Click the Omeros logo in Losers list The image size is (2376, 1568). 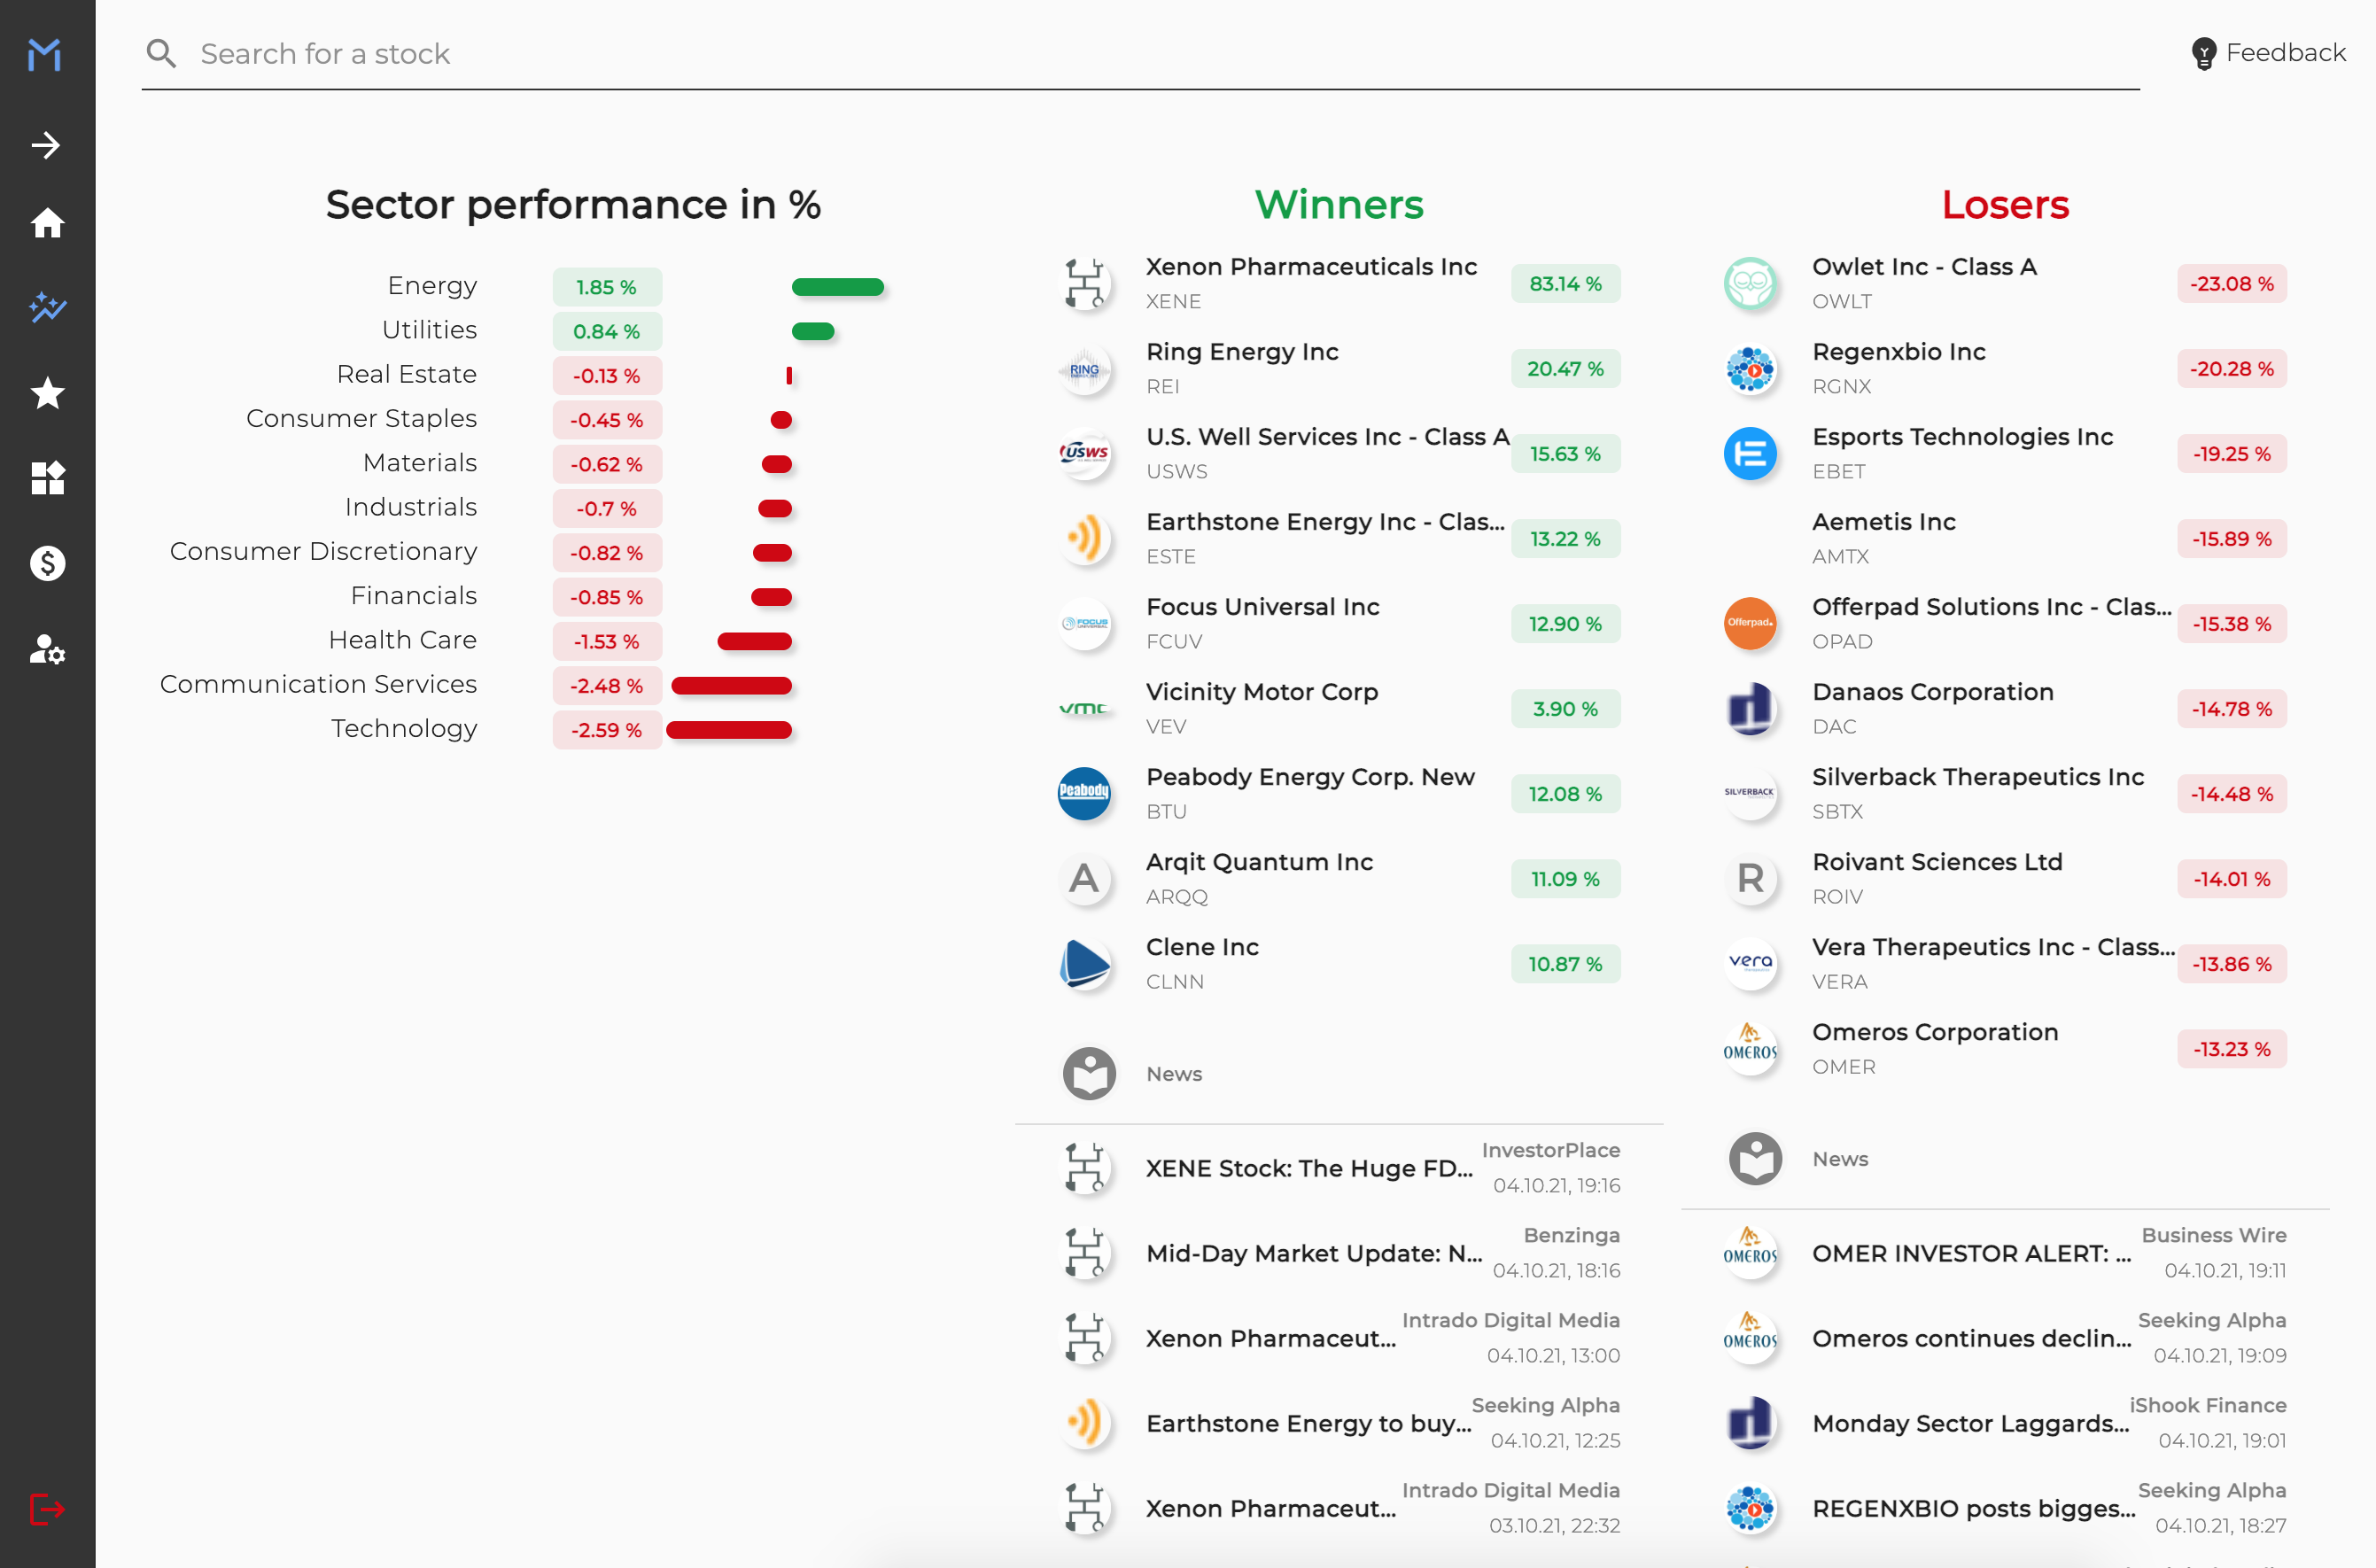1751,1049
